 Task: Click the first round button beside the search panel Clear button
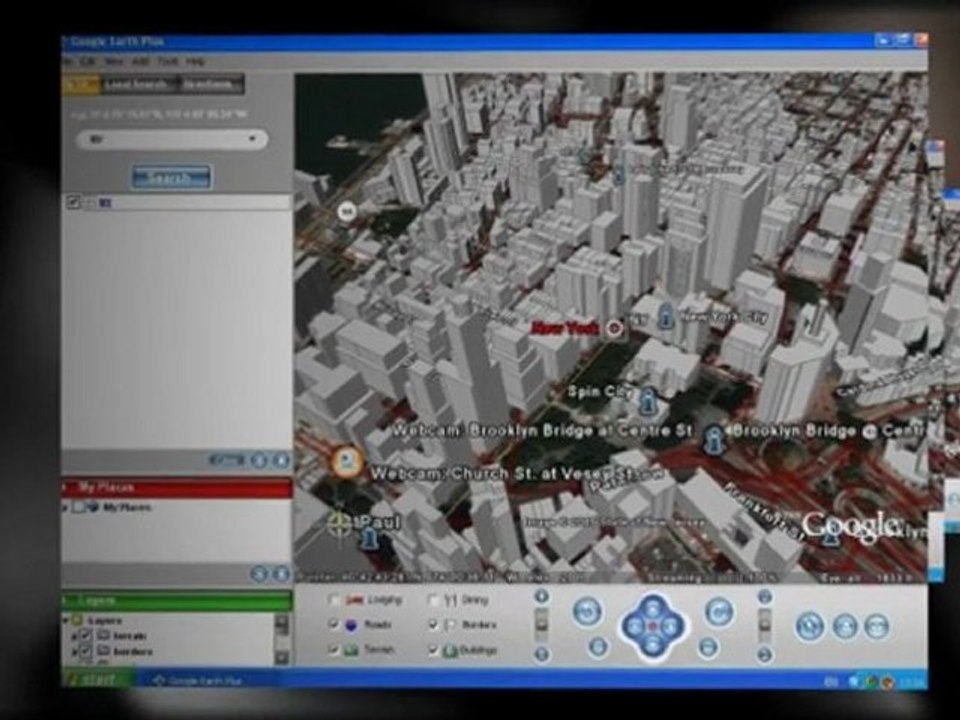pyautogui.click(x=260, y=460)
